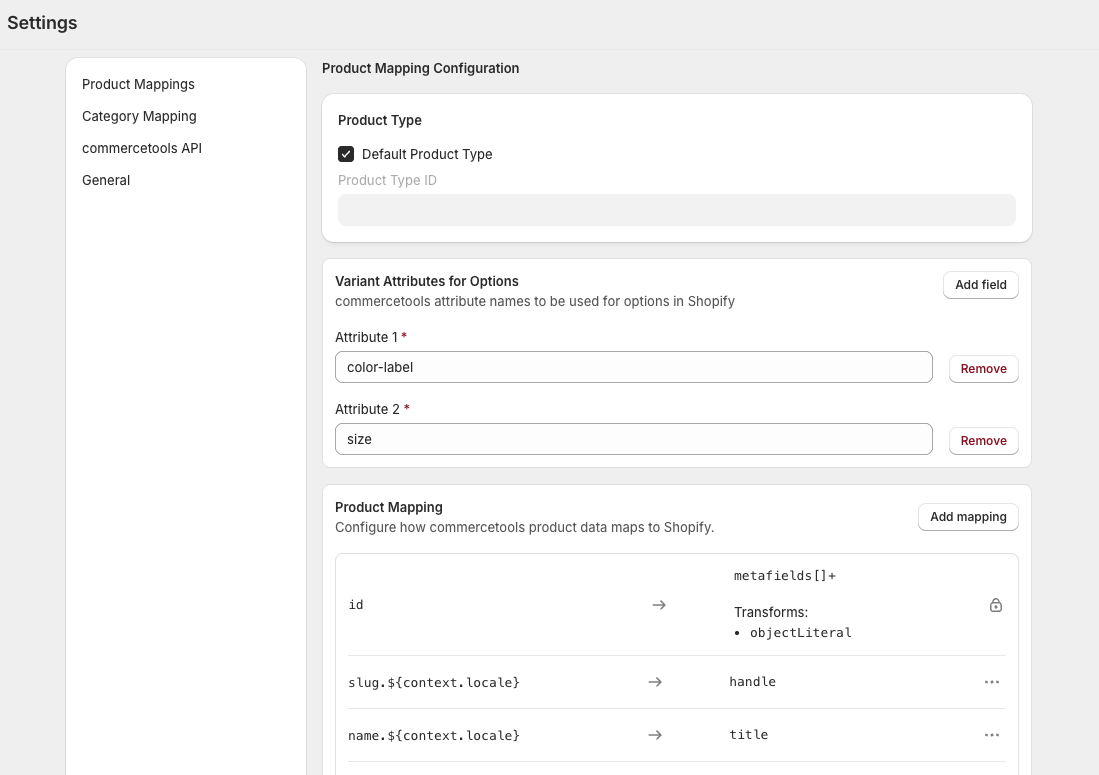Open the ellipsis menu on the name mapping row
The width and height of the screenshot is (1099, 775).
pyautogui.click(x=992, y=735)
